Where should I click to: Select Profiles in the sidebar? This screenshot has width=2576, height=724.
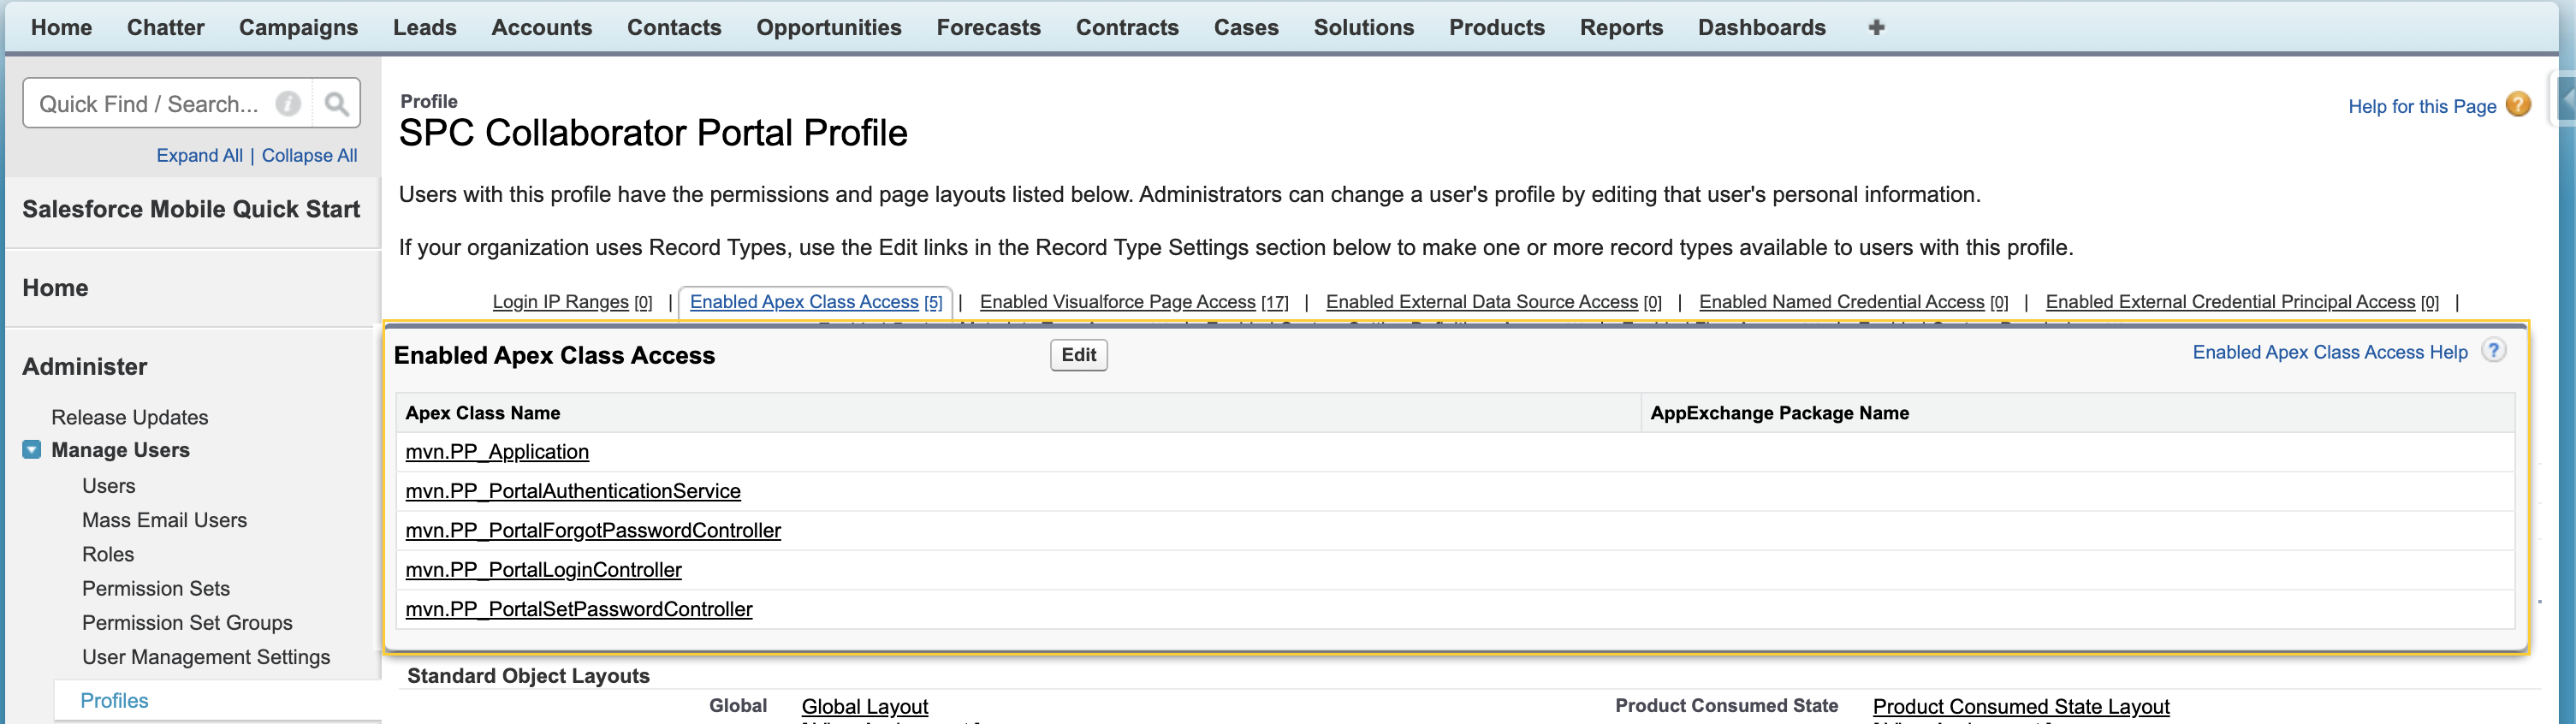point(114,701)
